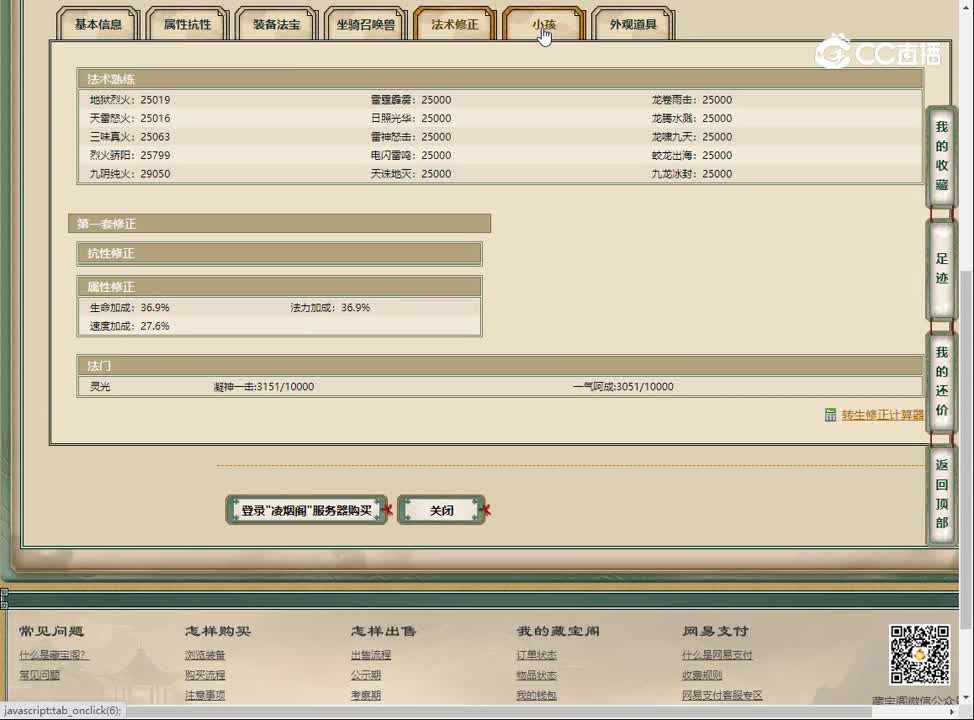
Task: Open the 装备法宝 tab
Action: 276,24
